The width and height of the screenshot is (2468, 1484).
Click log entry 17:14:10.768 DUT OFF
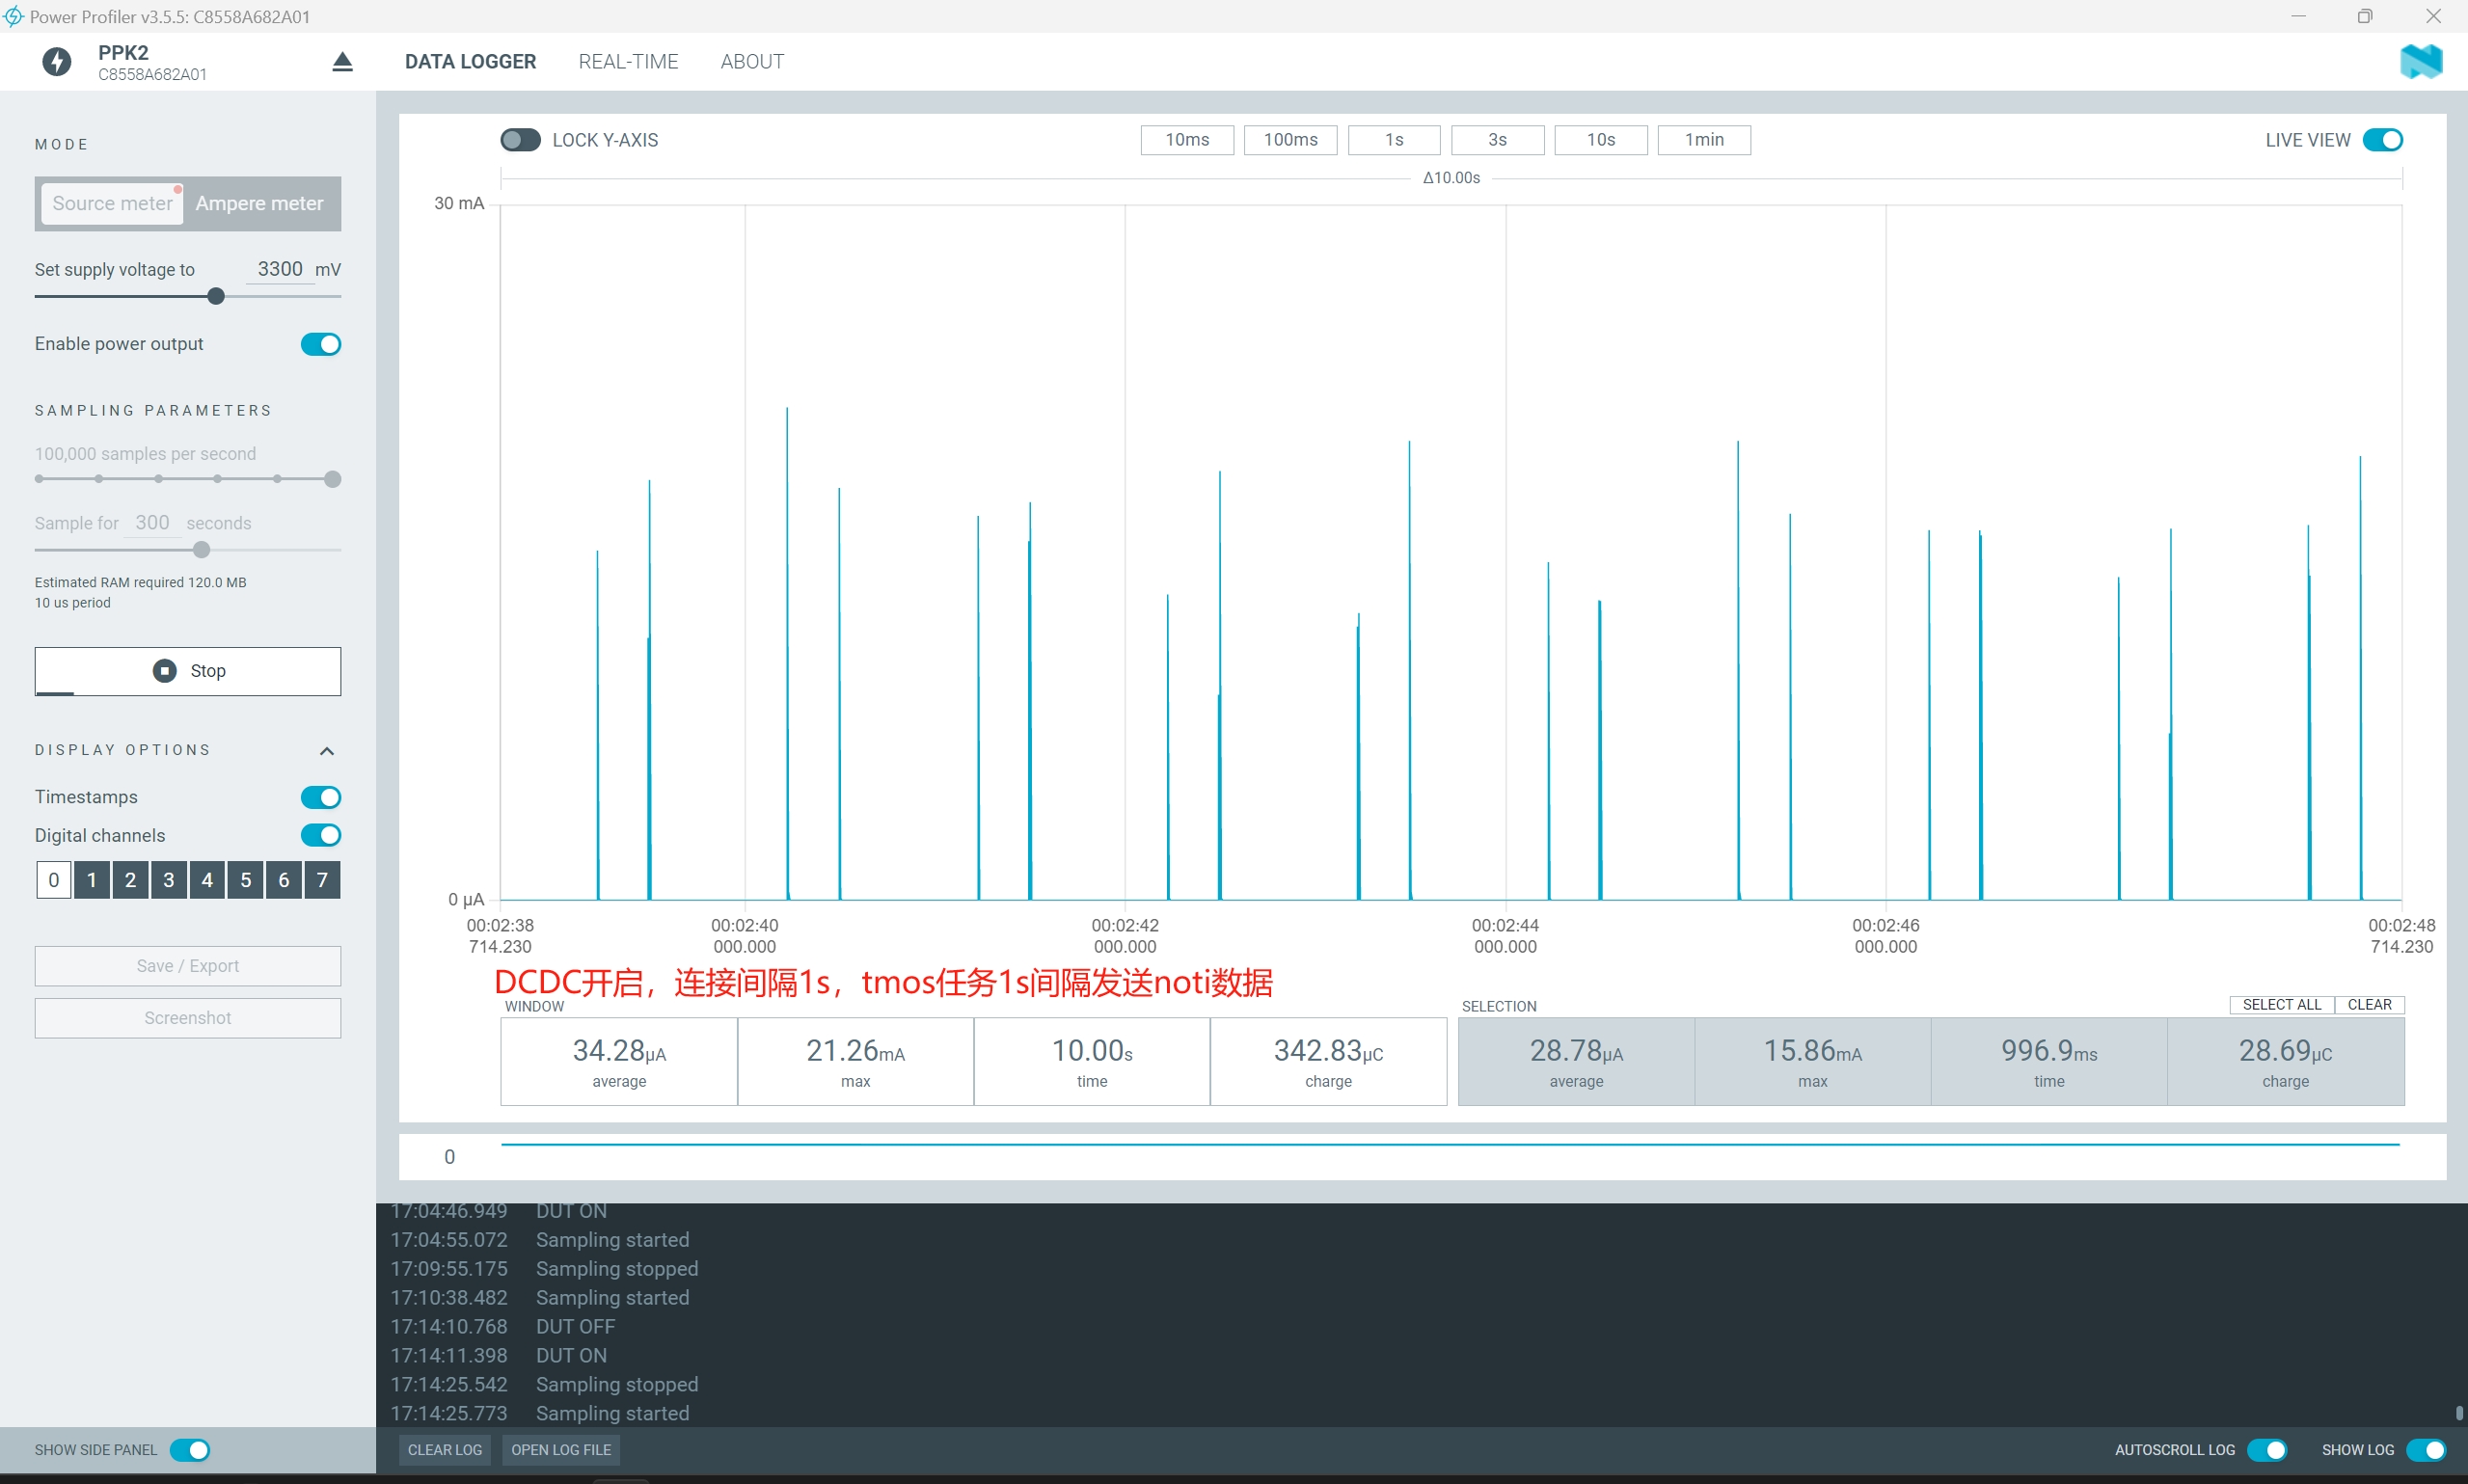coord(503,1327)
